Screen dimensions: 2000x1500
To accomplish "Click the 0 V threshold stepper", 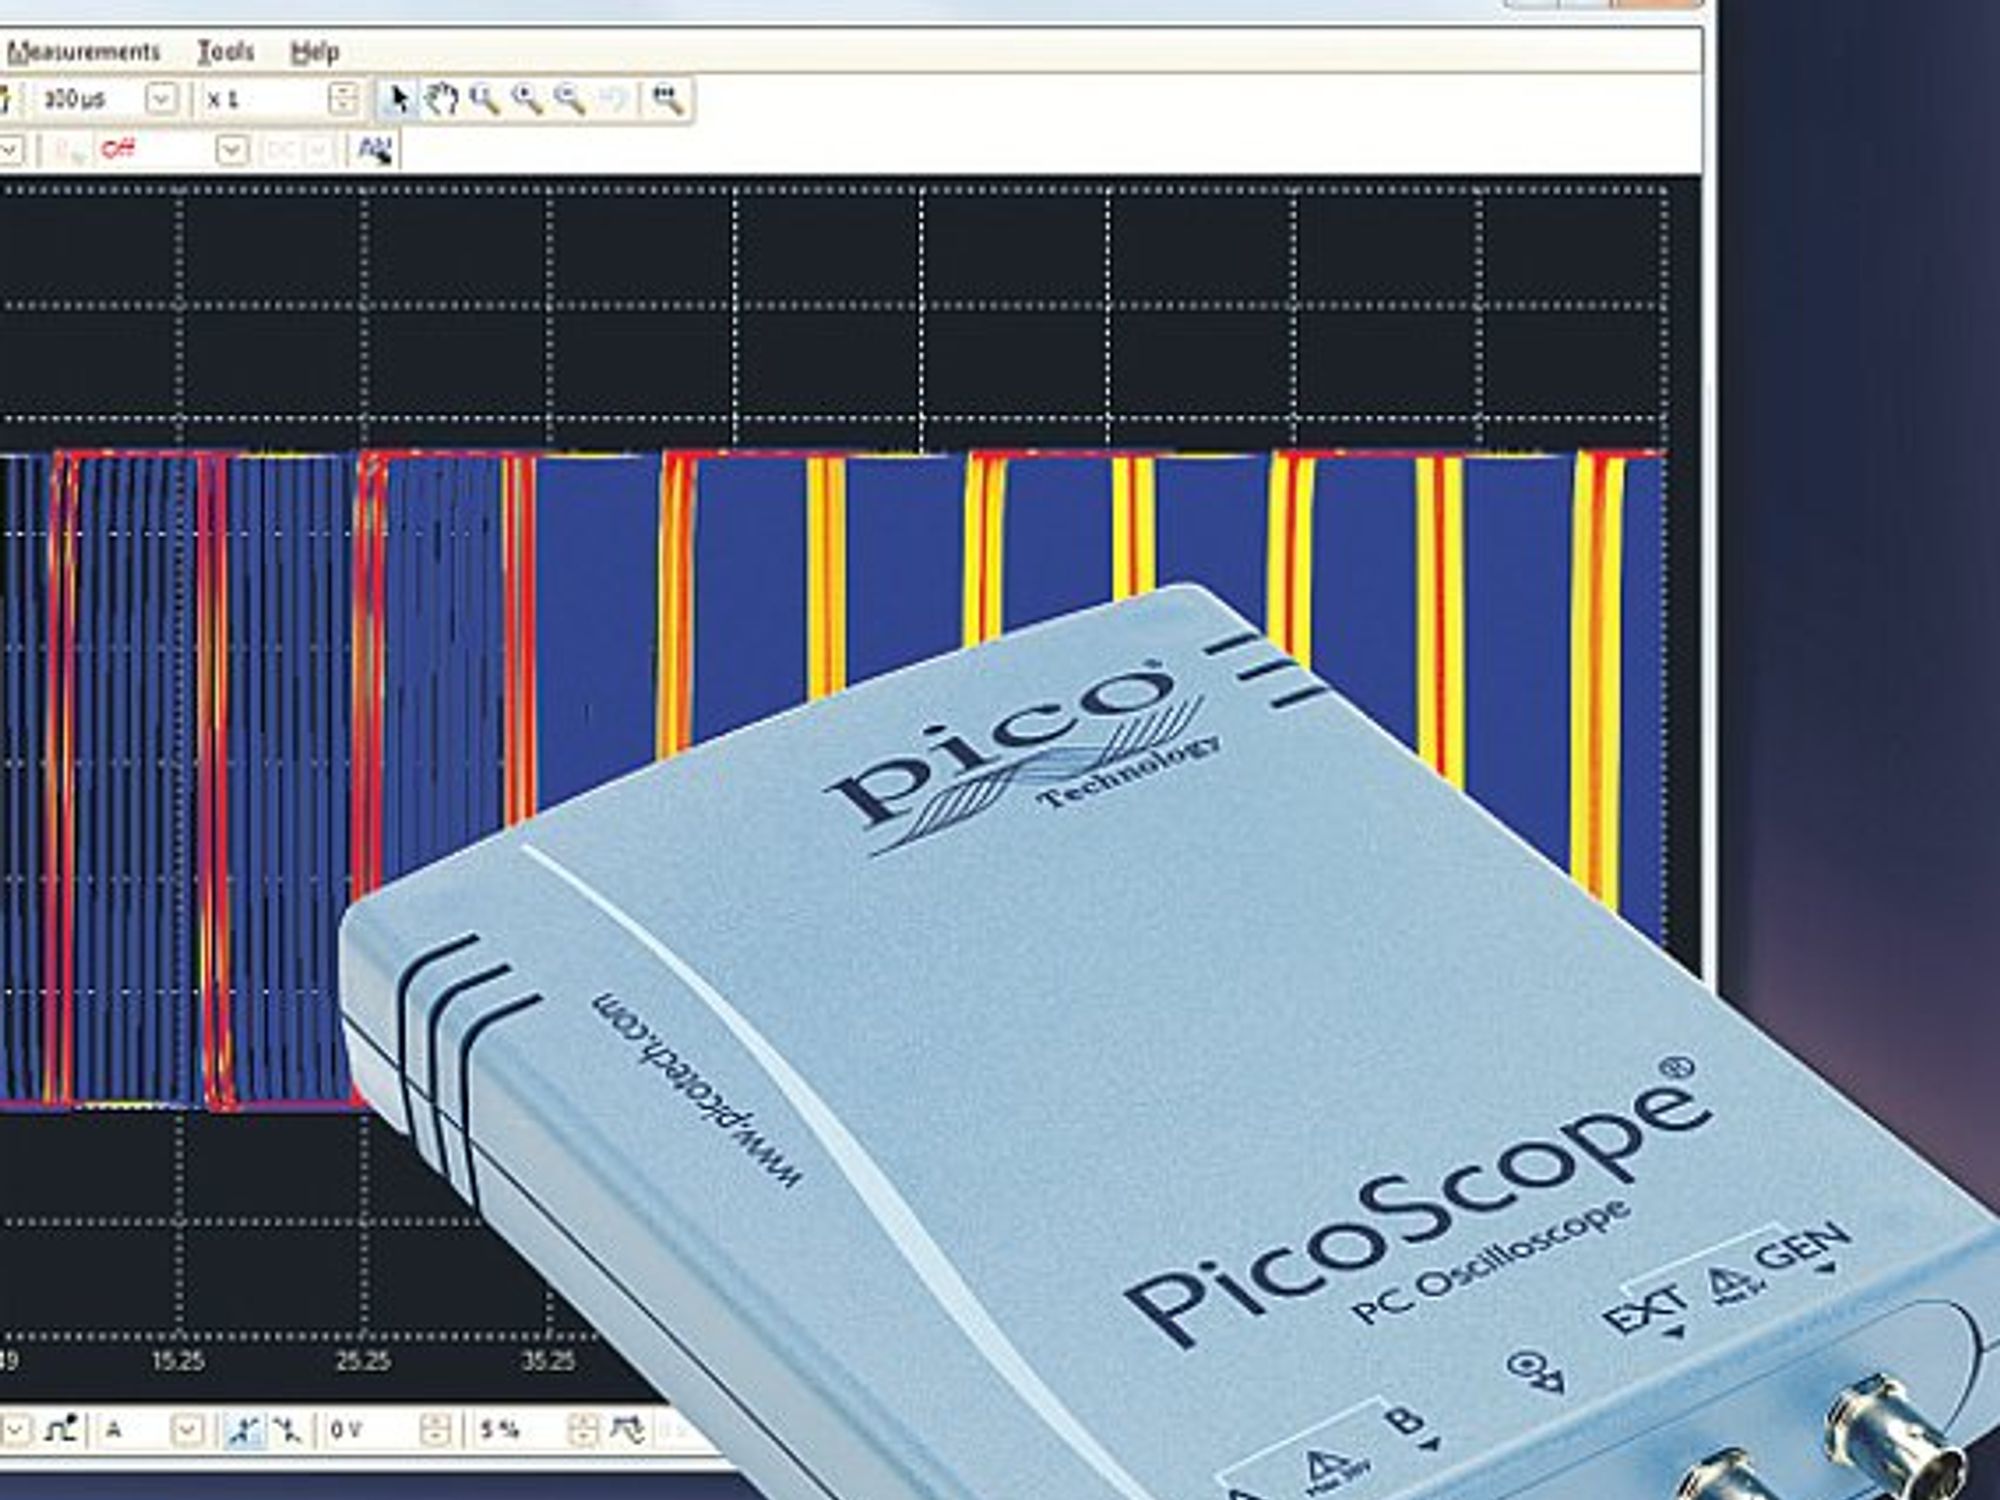I will 435,1430.
